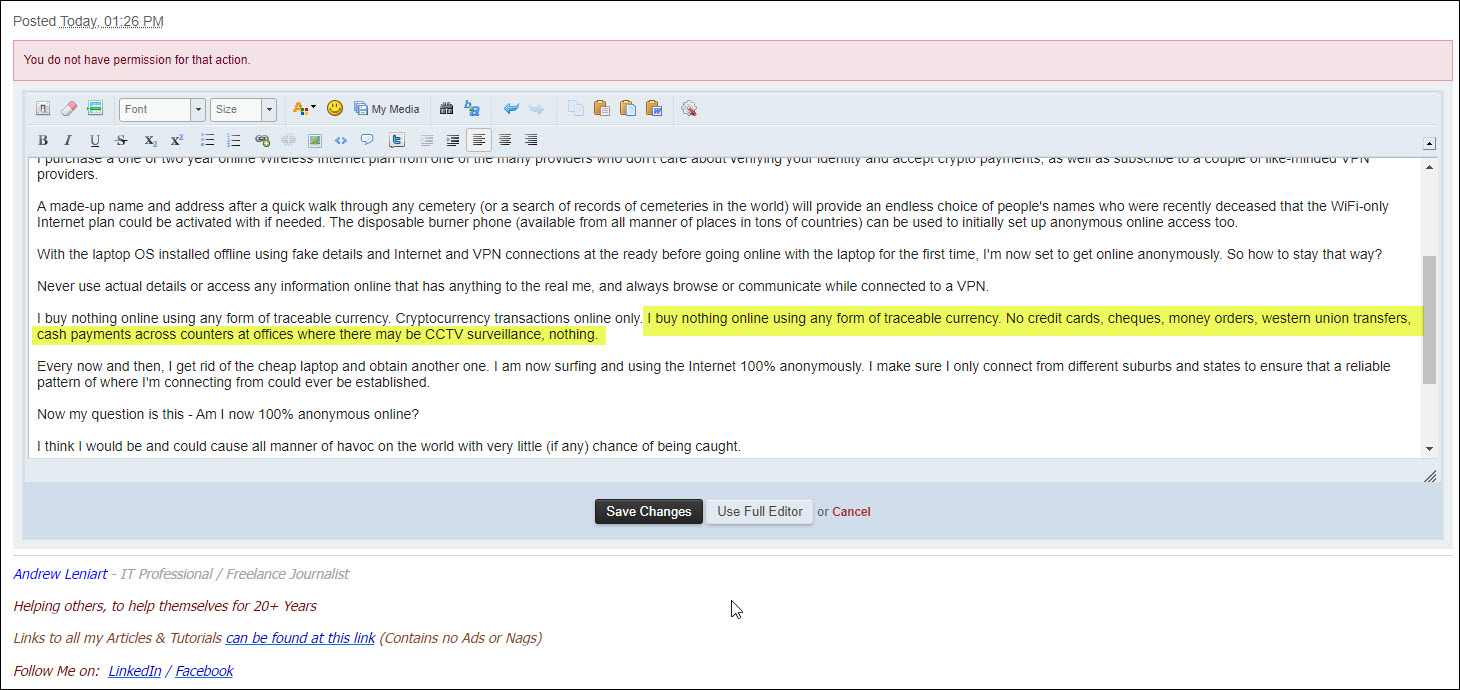This screenshot has width=1460, height=690.
Task: Toggle strikethrough formatting
Action: pos(122,140)
